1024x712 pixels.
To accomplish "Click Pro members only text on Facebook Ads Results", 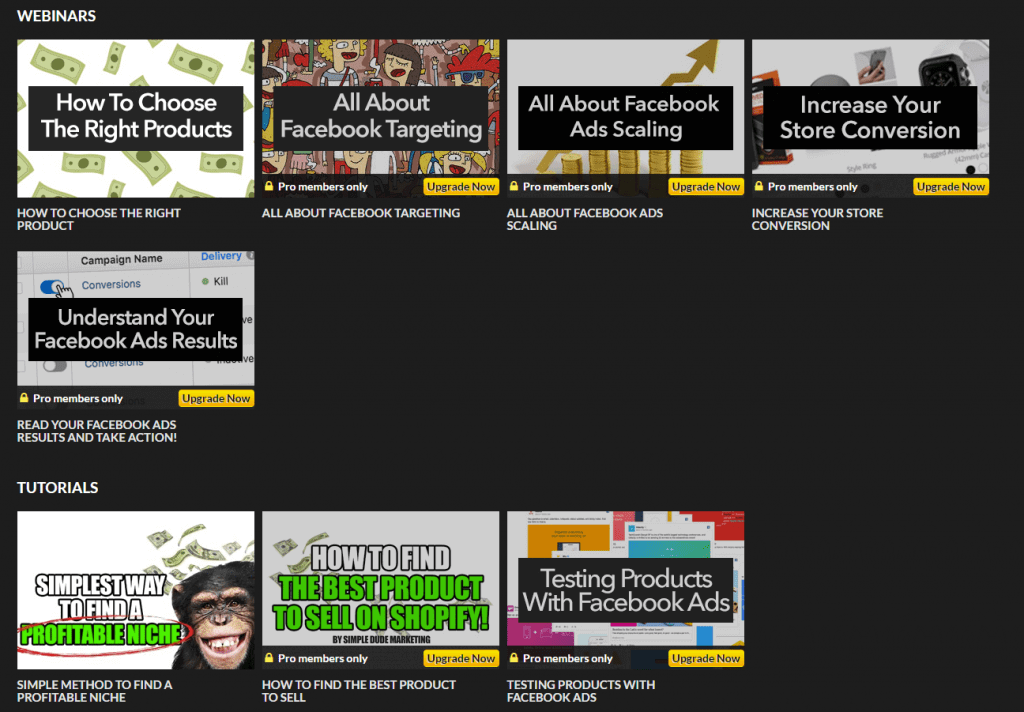I will click(x=78, y=398).
